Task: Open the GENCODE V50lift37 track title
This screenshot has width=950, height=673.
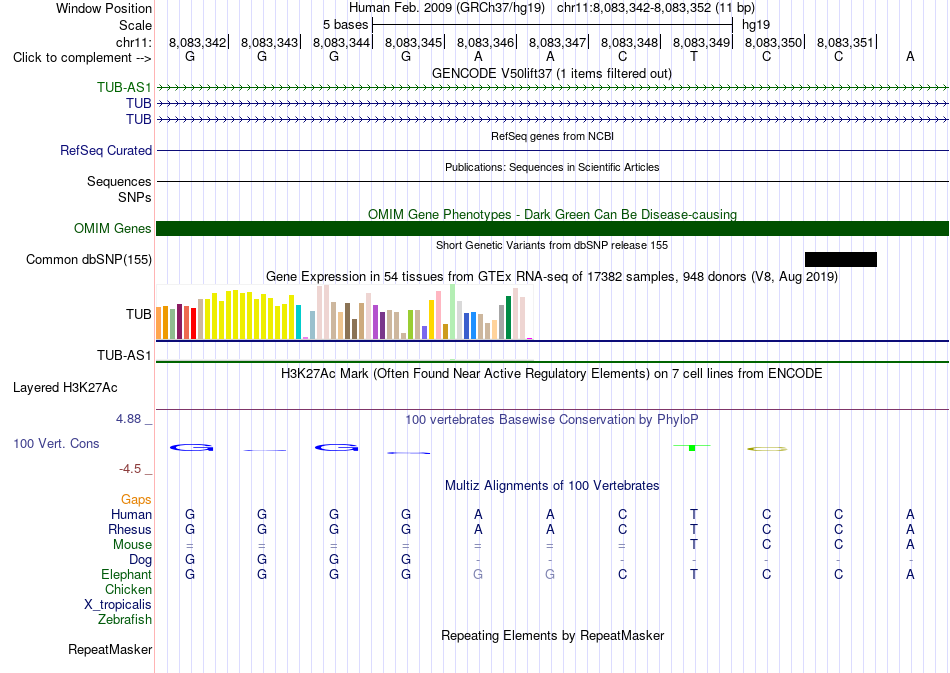Action: (552, 73)
